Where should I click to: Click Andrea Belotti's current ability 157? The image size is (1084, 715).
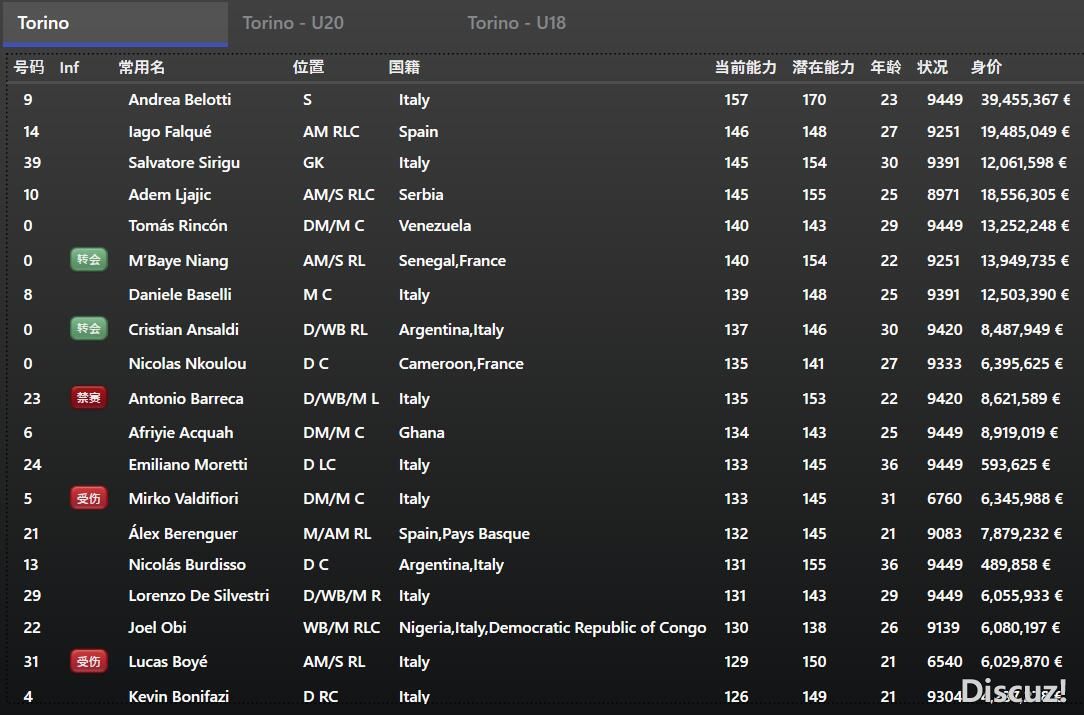click(736, 100)
